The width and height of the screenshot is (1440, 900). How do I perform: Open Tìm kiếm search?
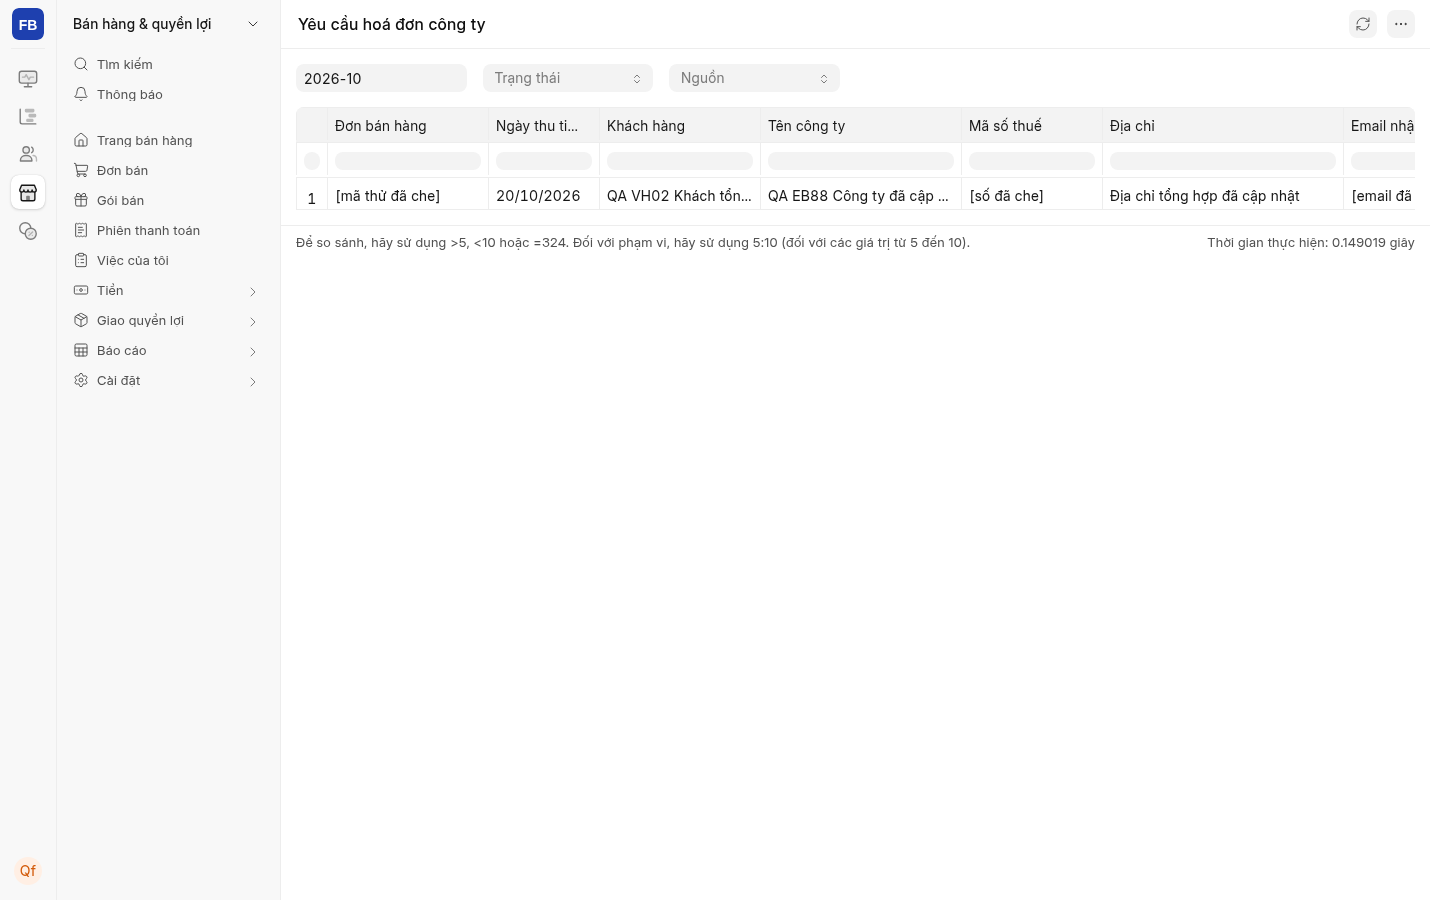click(x=168, y=64)
